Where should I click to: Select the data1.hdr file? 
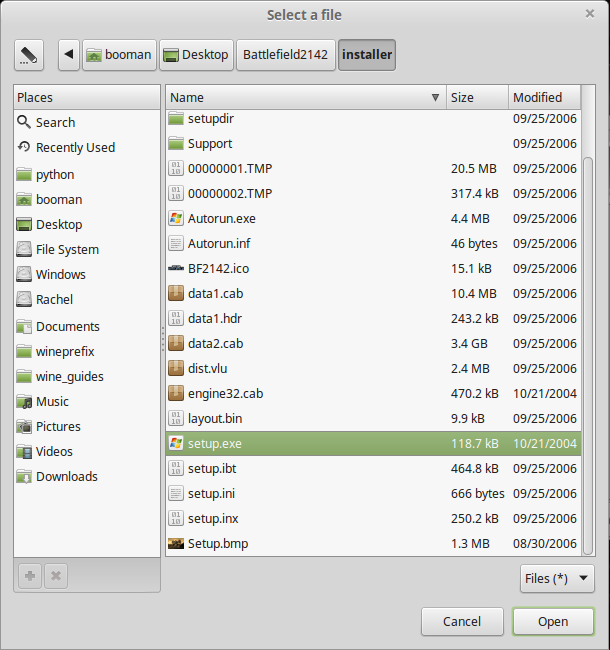373,318
